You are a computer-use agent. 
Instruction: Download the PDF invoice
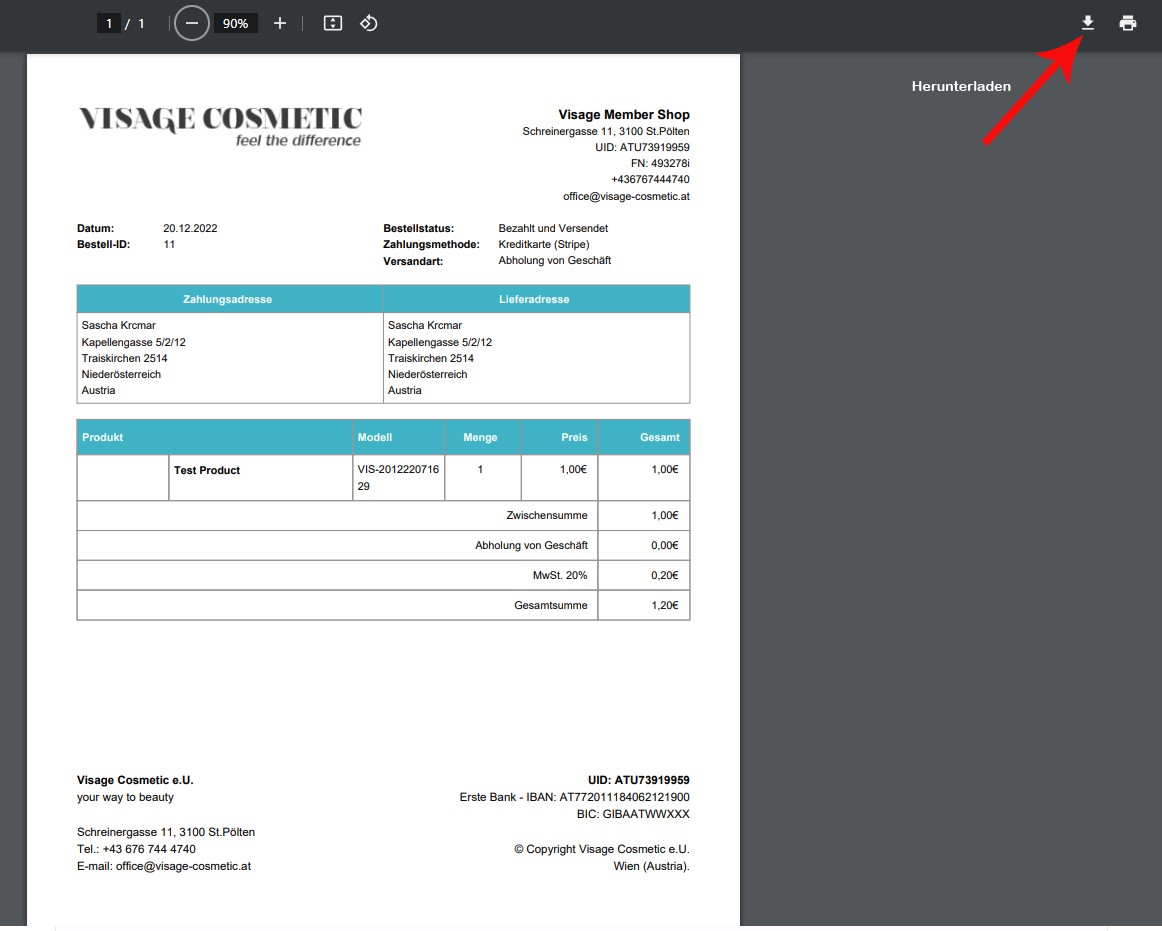[1088, 23]
